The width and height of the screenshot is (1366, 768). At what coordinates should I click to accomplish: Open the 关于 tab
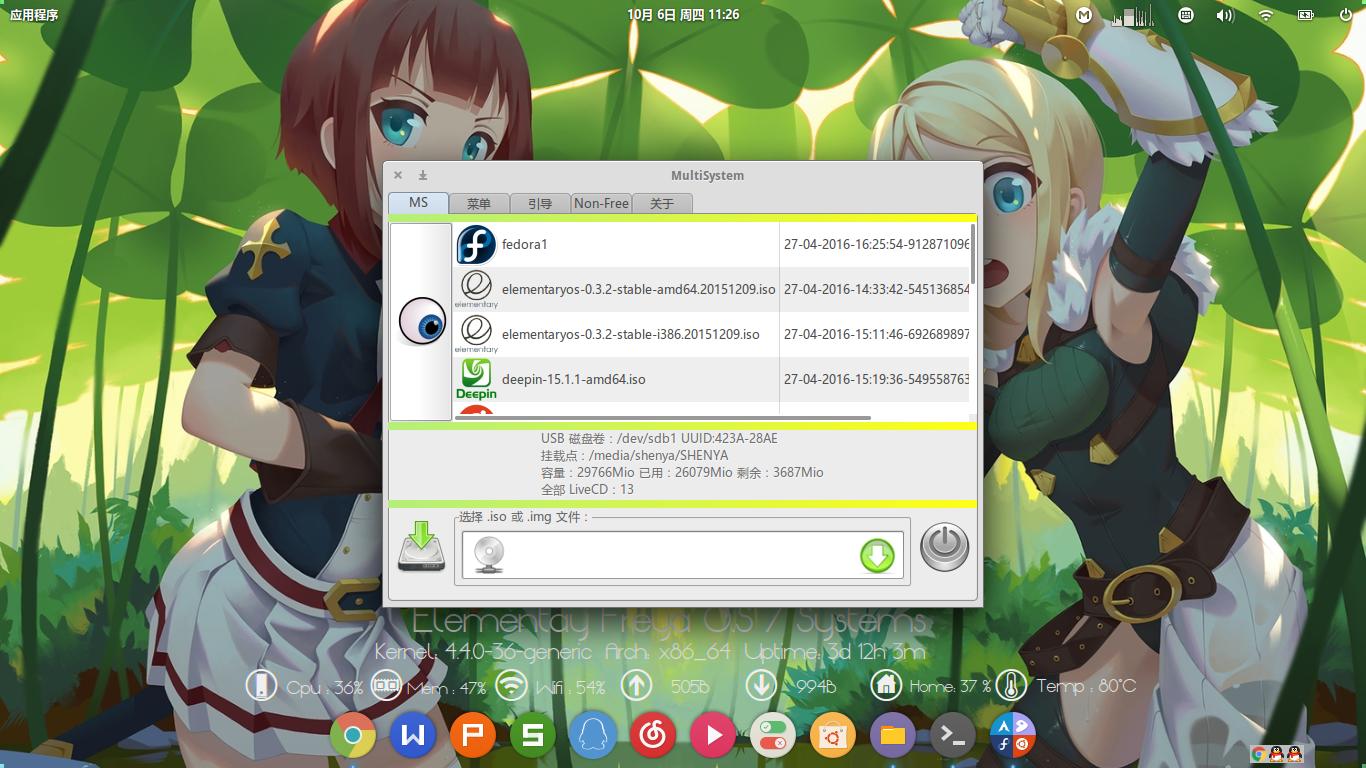pyautogui.click(x=662, y=202)
